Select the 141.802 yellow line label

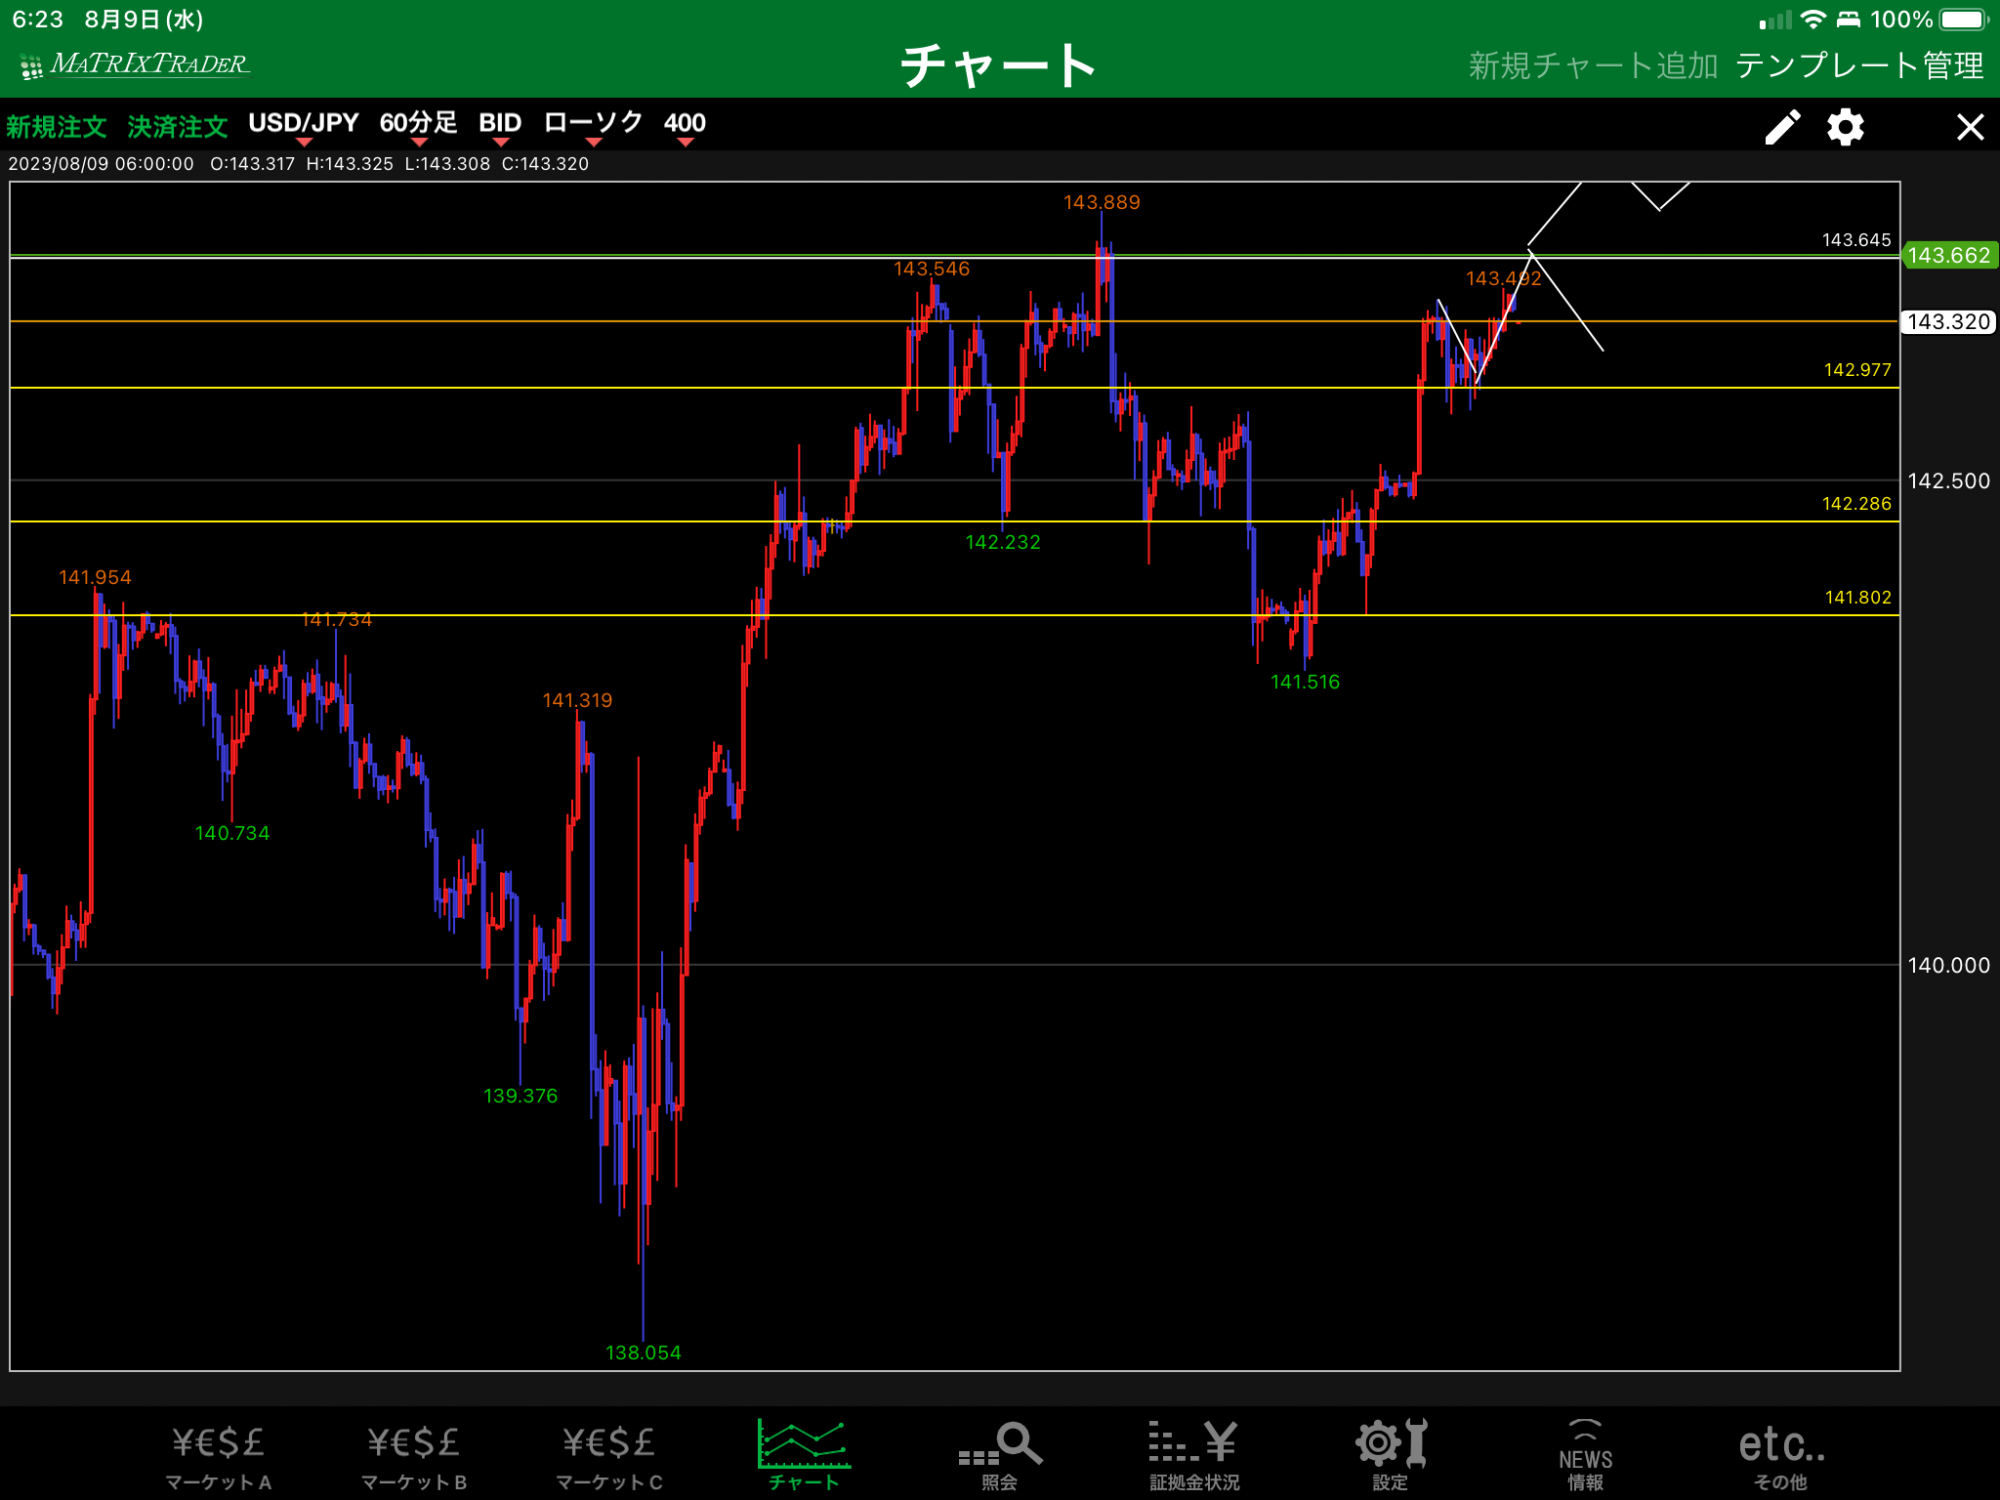click(x=1858, y=598)
